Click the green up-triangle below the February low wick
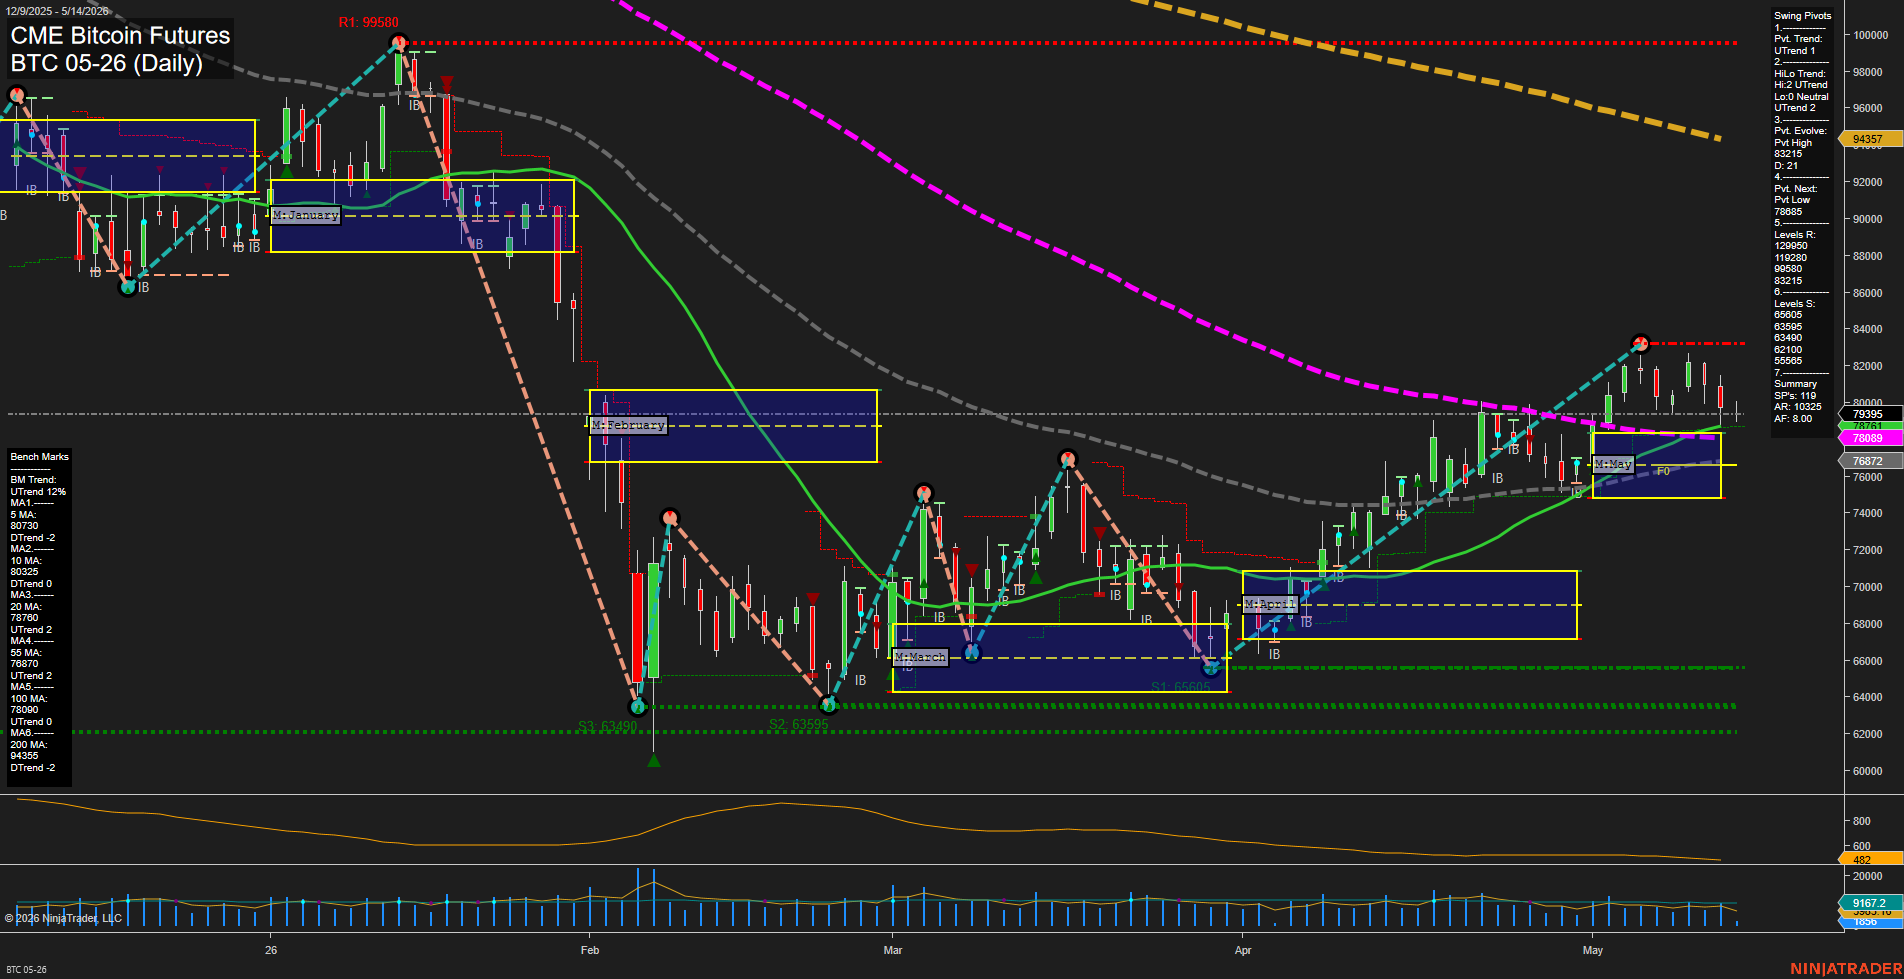Image resolution: width=1904 pixels, height=979 pixels. [x=653, y=761]
